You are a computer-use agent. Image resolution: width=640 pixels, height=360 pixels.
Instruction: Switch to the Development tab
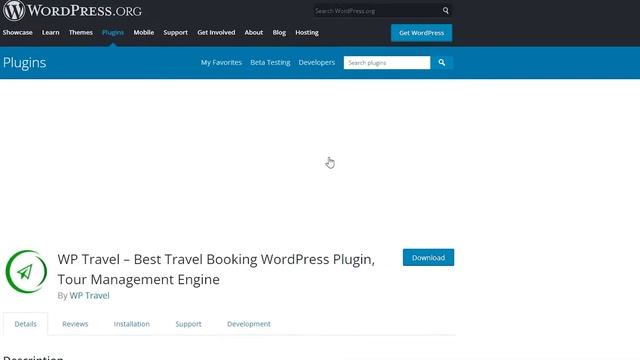pyautogui.click(x=249, y=324)
